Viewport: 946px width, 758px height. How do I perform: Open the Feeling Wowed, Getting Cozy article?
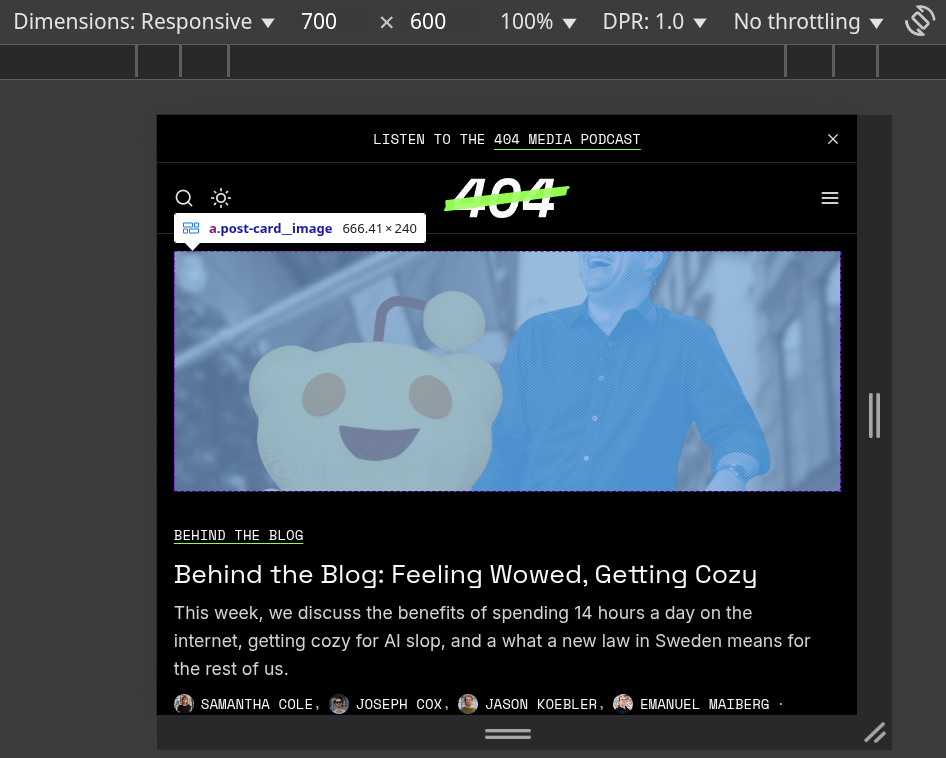coord(465,574)
